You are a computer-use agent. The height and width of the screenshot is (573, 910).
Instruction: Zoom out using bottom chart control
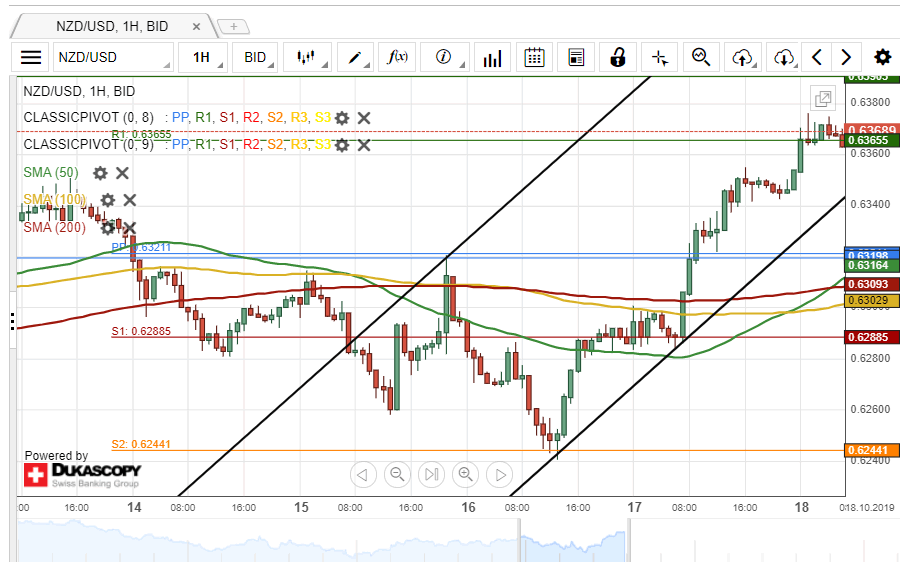pos(397,474)
